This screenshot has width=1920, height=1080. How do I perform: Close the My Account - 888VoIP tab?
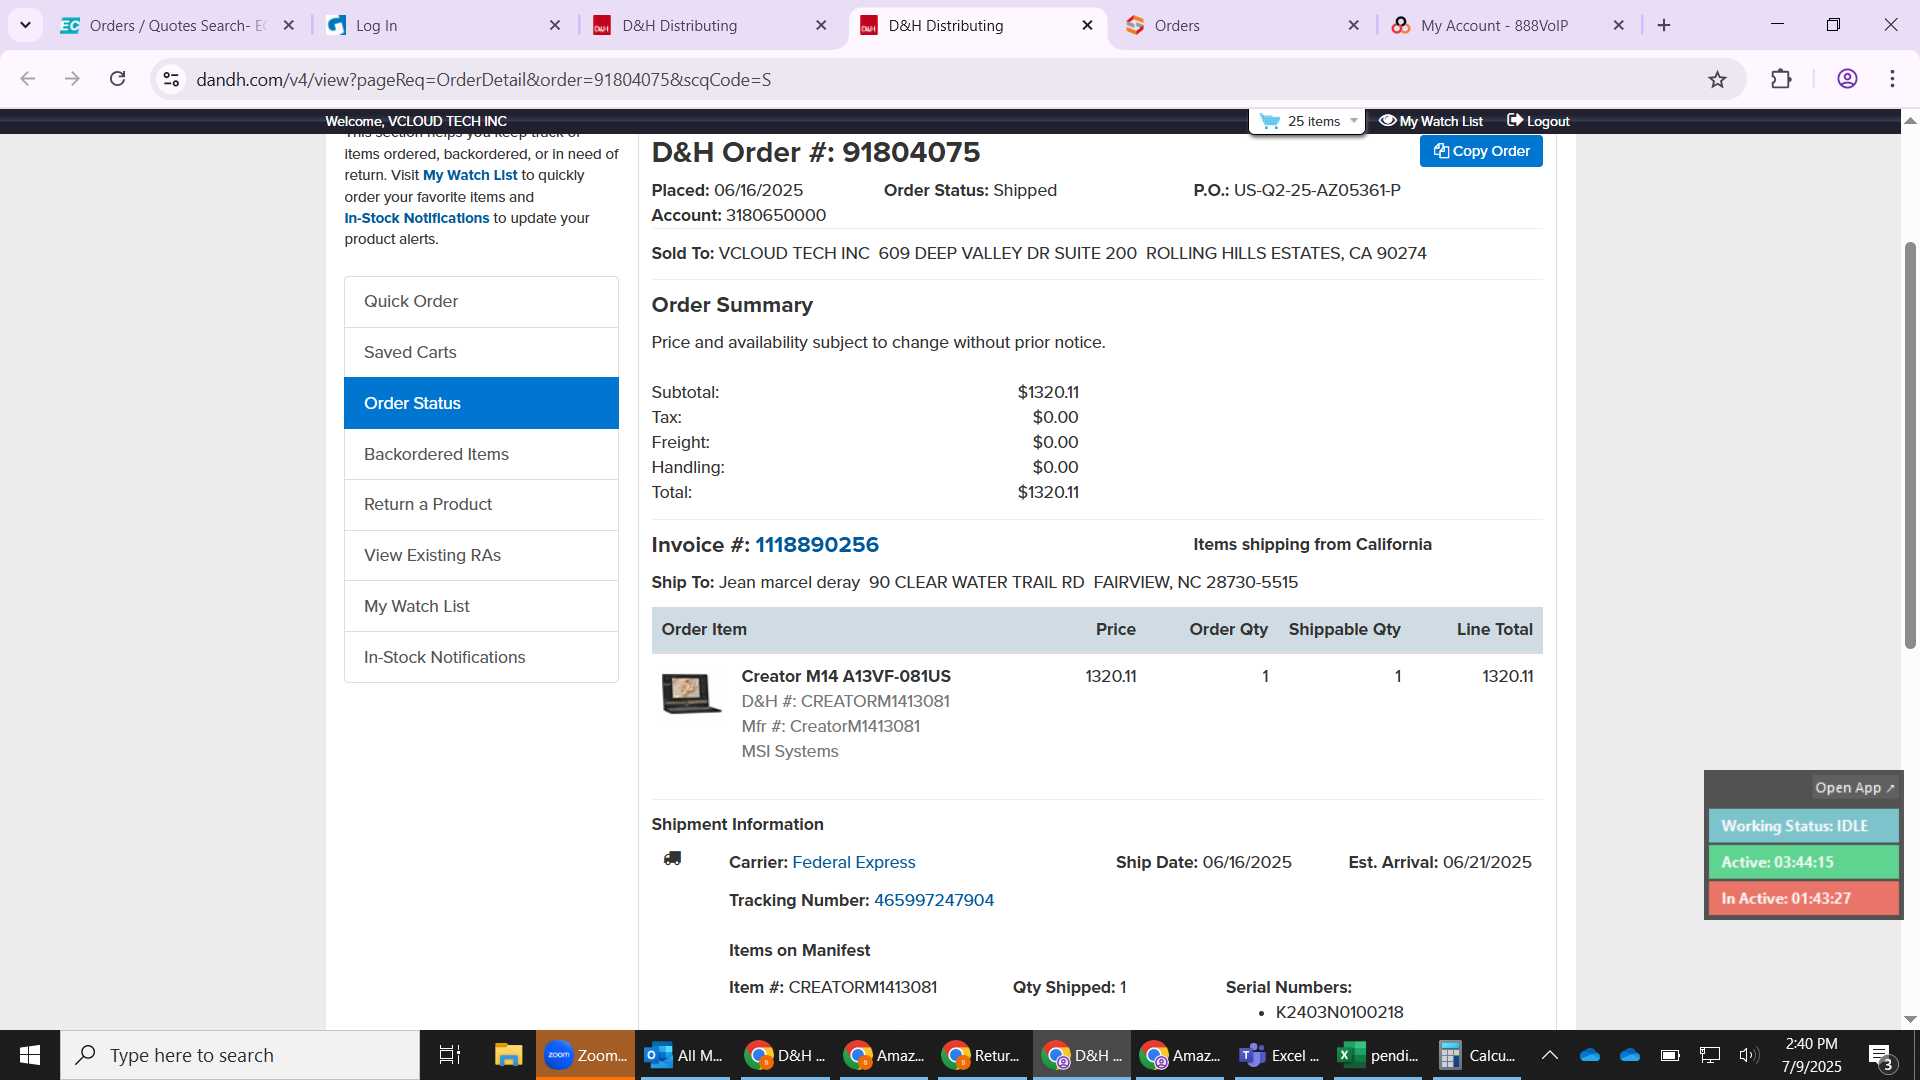[x=1619, y=25]
